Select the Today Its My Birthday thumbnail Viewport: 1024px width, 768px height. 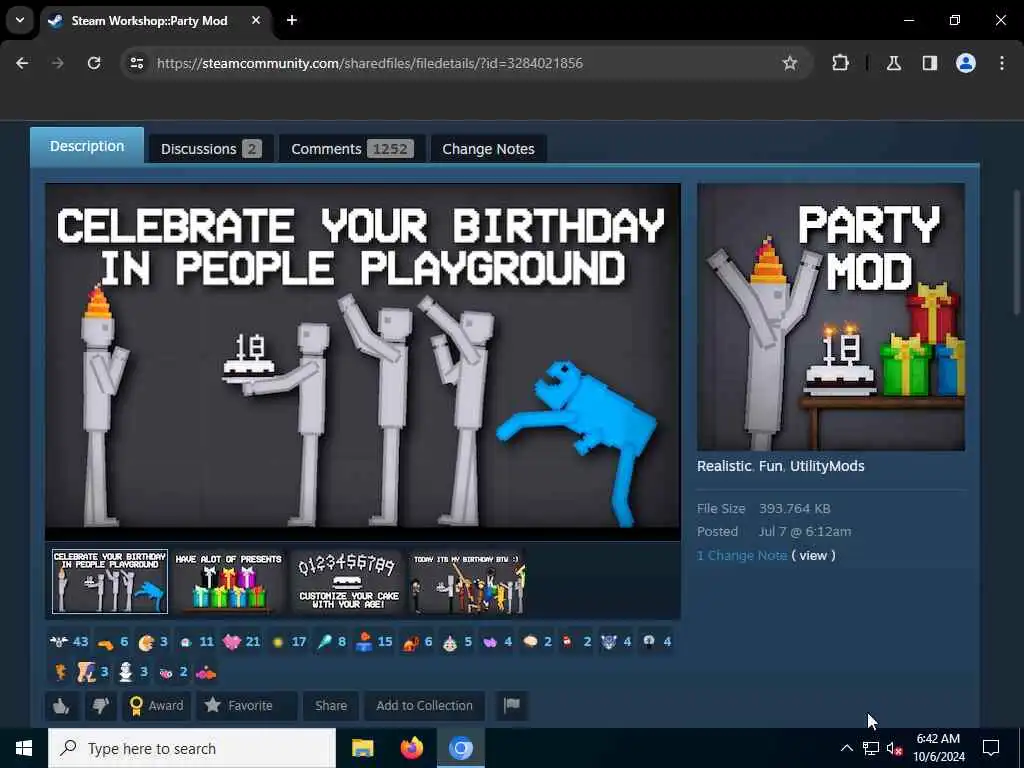(x=466, y=581)
